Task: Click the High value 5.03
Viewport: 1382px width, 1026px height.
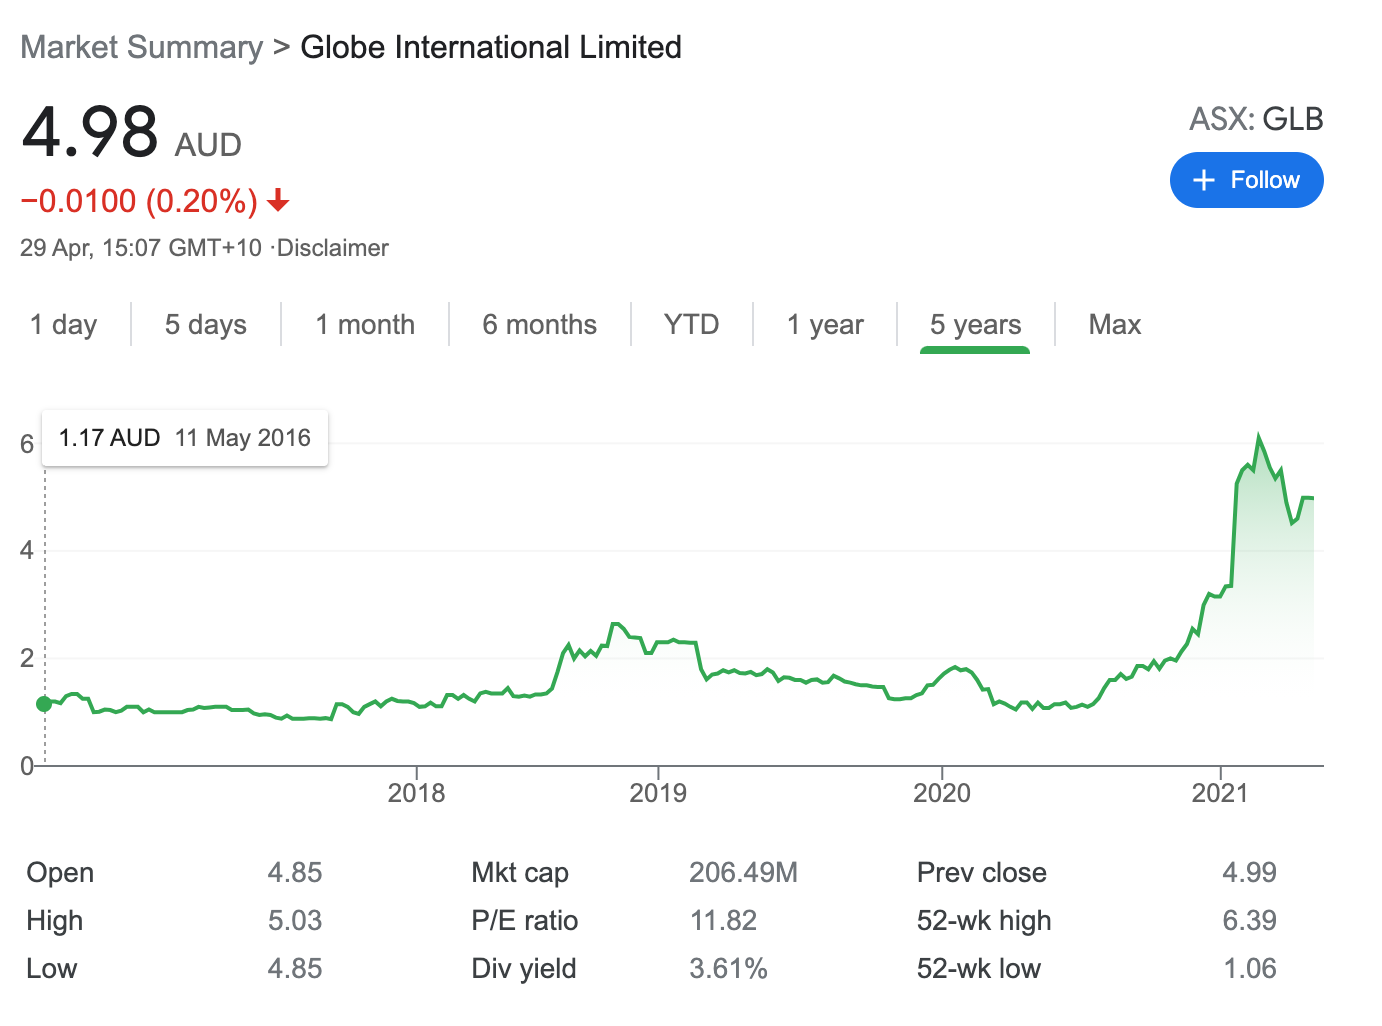Action: (295, 920)
